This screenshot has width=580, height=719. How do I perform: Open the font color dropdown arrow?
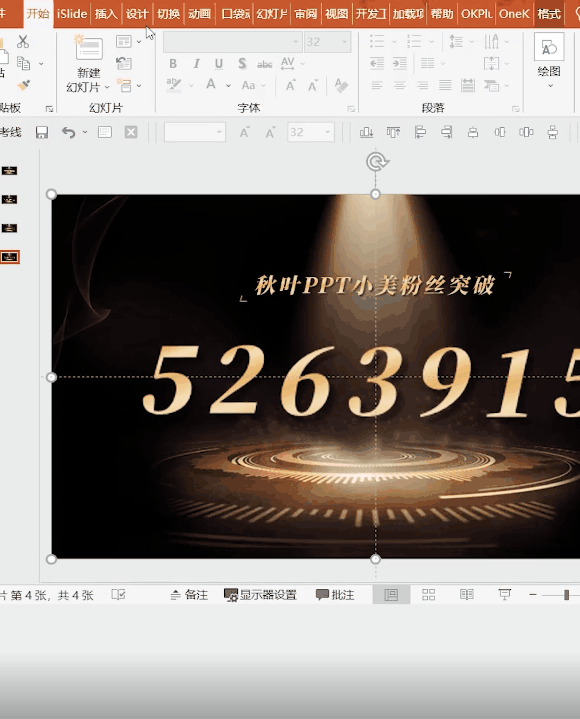pos(228,85)
